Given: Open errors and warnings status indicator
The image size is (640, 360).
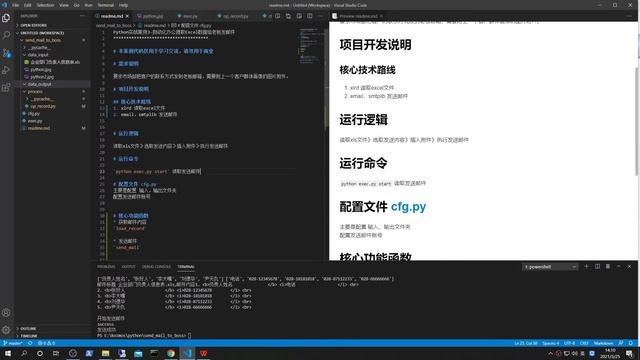Looking at the screenshot, I should point(47,343).
